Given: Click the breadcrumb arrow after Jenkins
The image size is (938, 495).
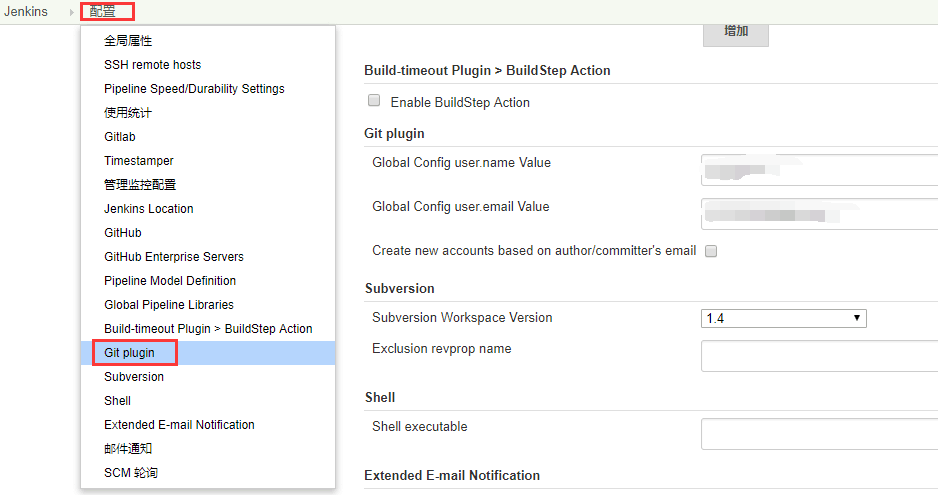Looking at the screenshot, I should click(71, 12).
